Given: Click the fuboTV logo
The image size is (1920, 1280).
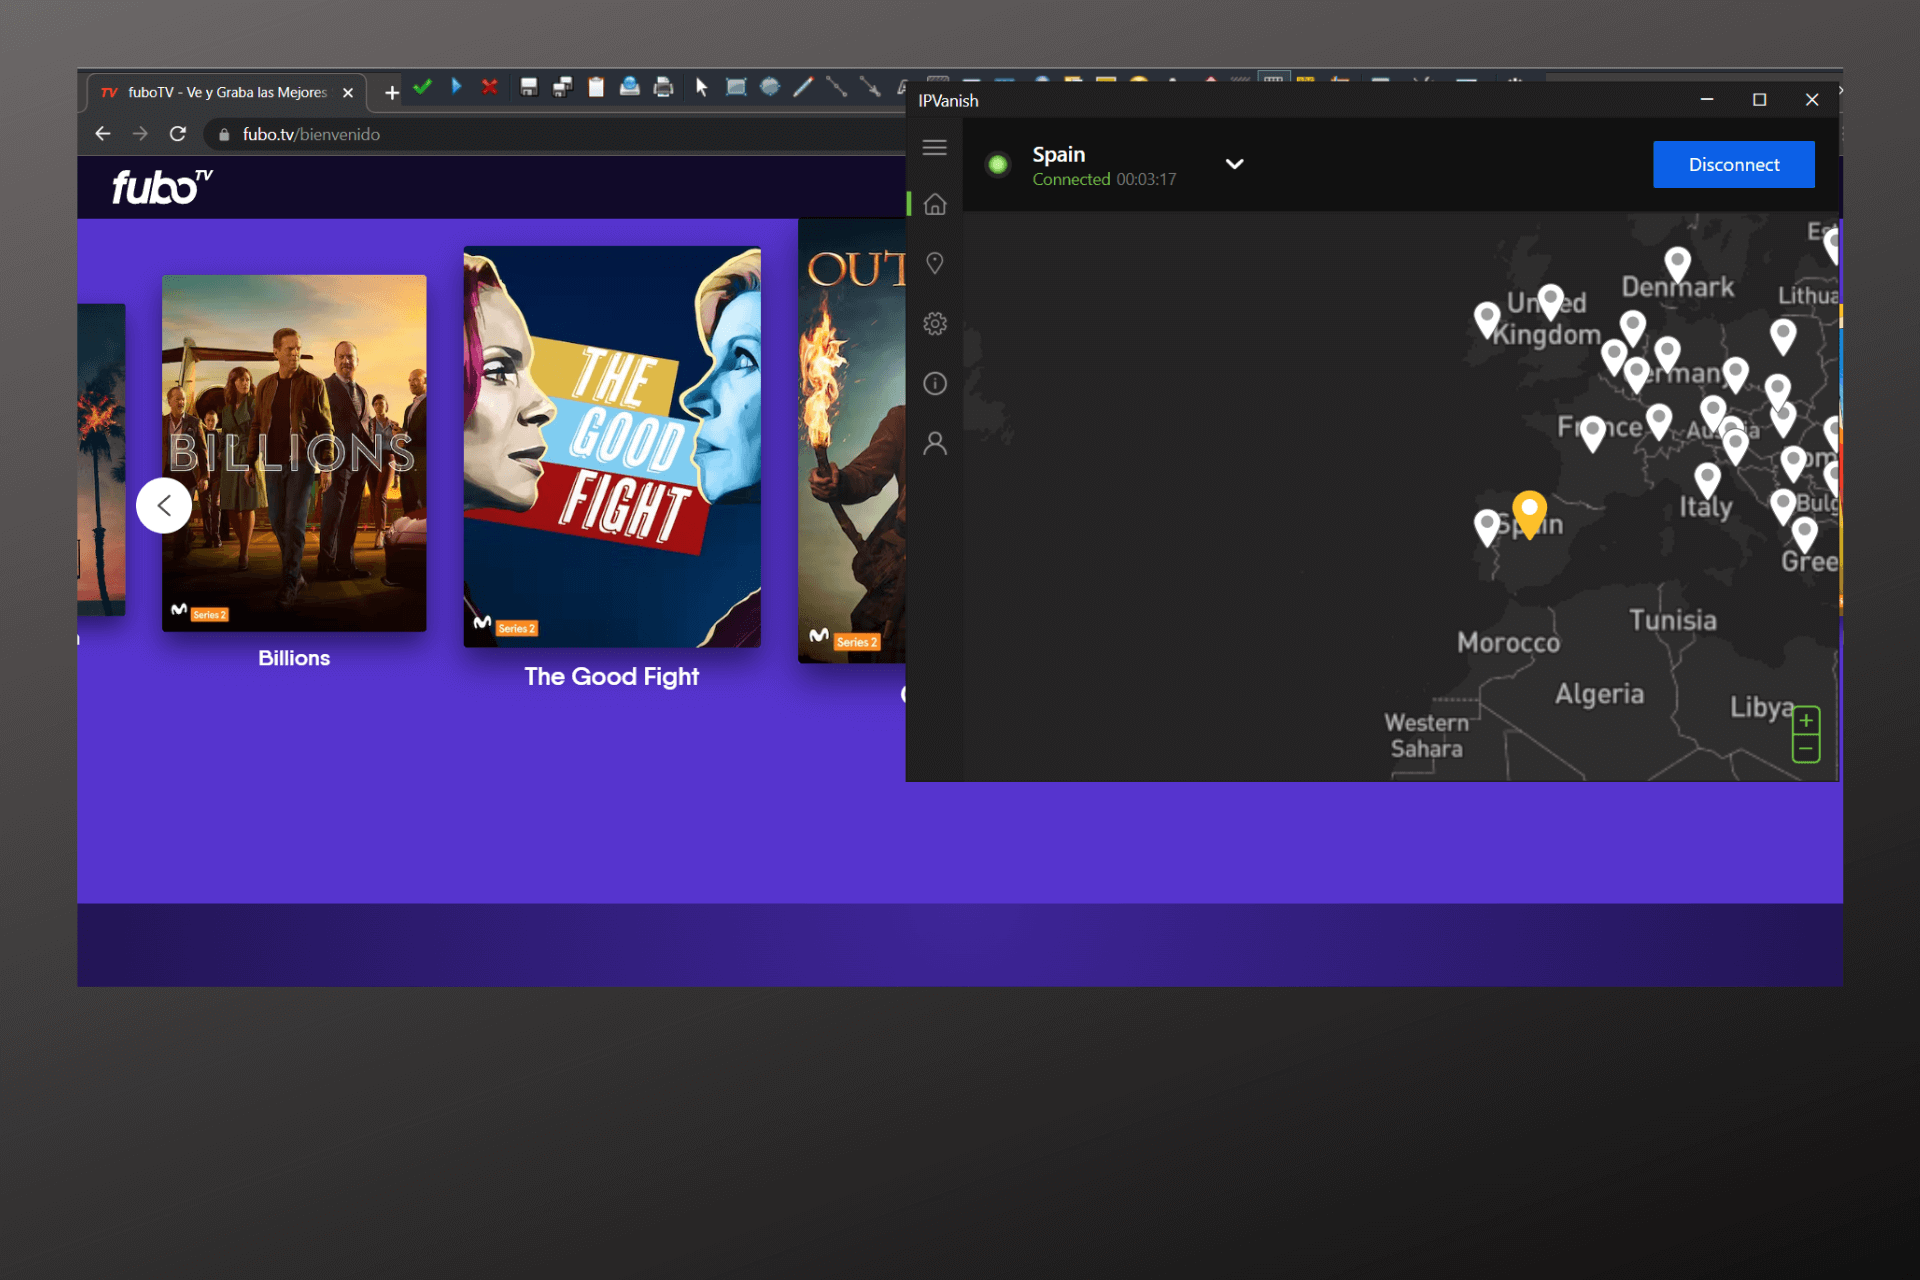Looking at the screenshot, I should pyautogui.click(x=162, y=186).
